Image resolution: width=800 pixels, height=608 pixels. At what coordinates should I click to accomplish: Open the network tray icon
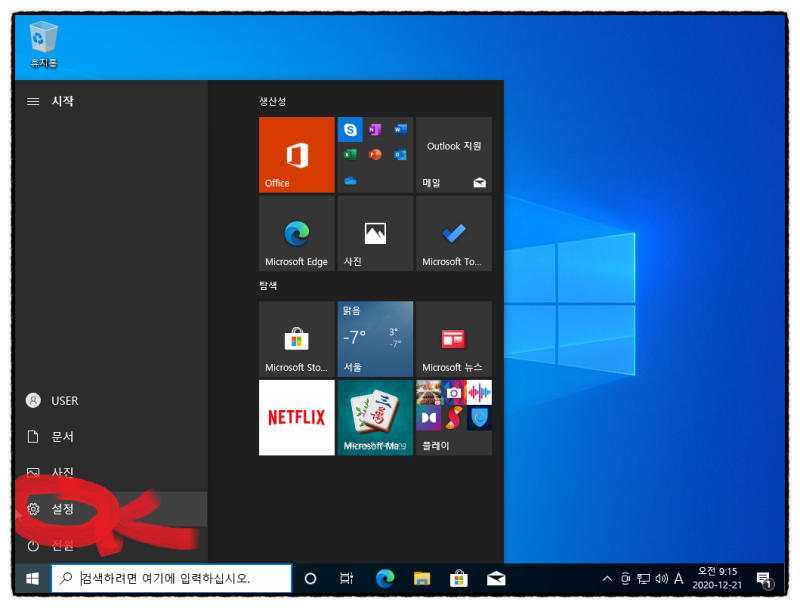click(643, 578)
